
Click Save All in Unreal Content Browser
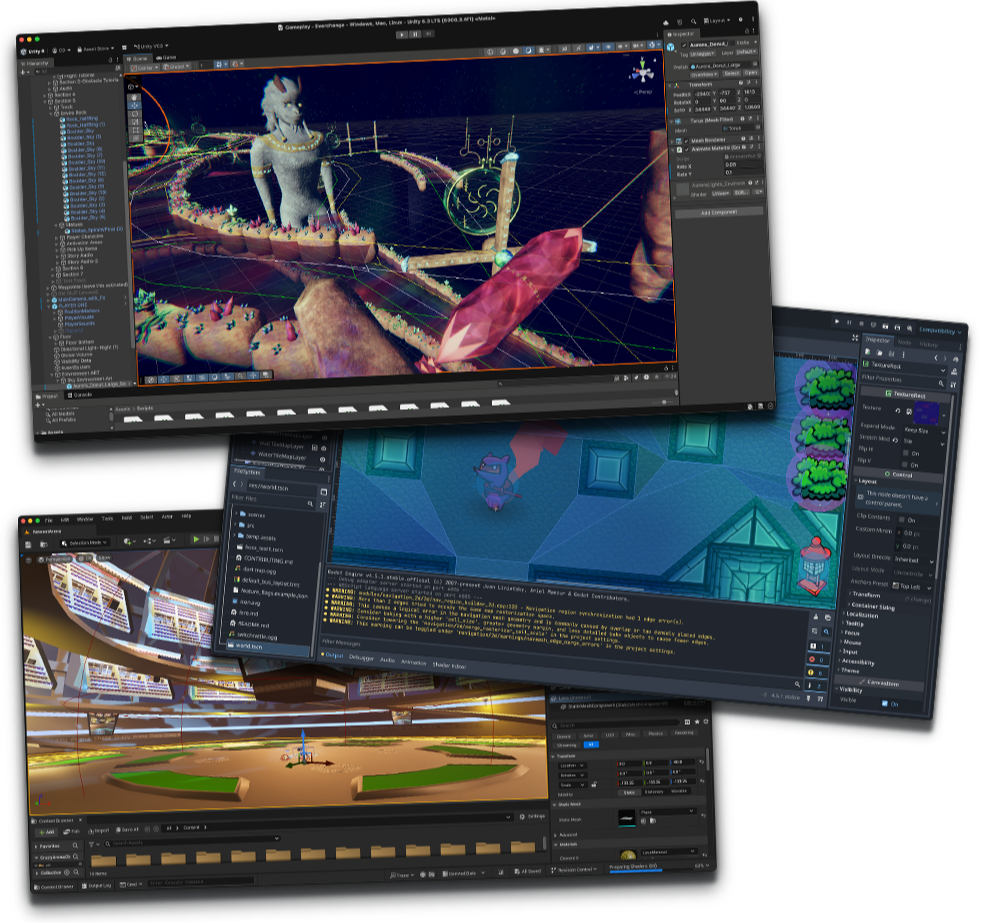[127, 829]
